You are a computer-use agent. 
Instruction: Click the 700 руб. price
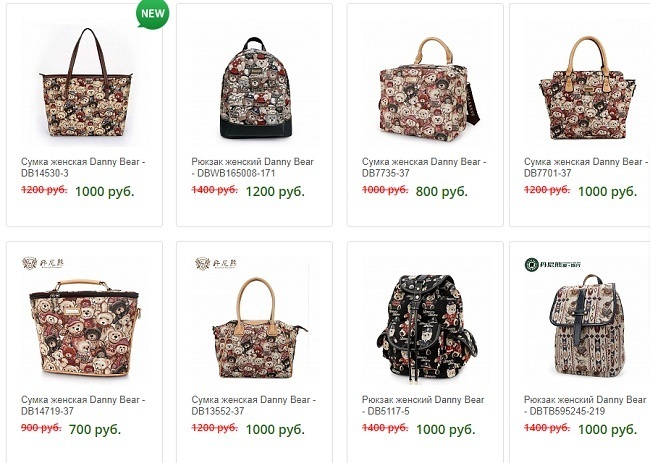pos(98,429)
